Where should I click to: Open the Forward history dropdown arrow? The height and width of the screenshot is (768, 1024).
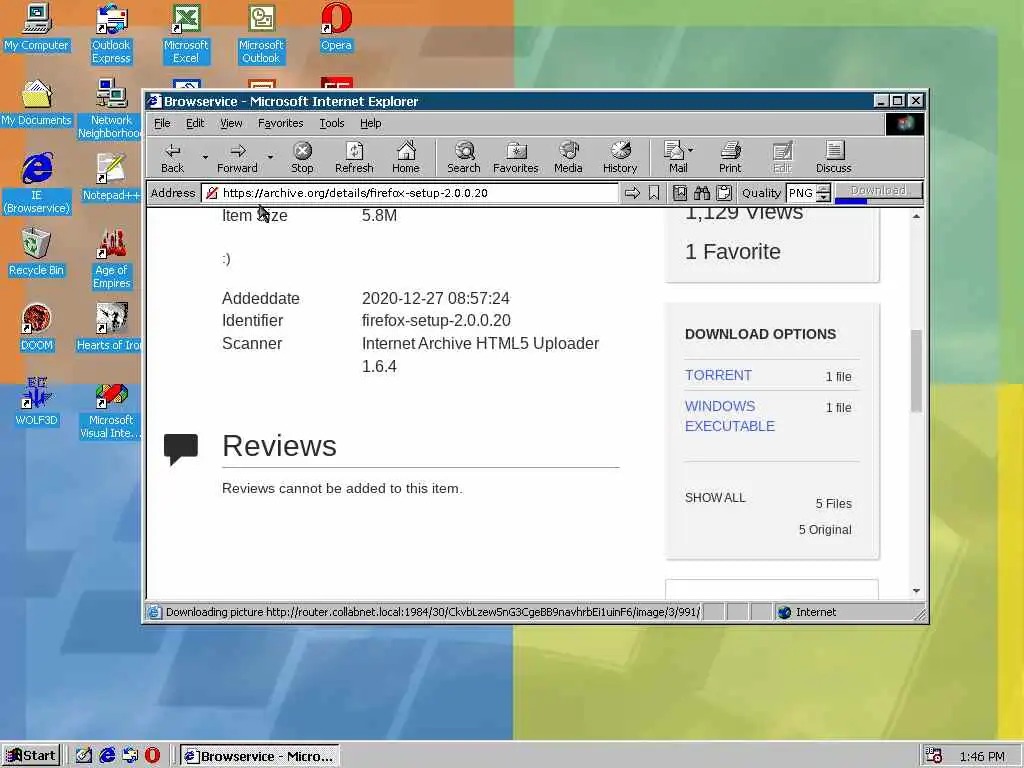pyautogui.click(x=270, y=157)
